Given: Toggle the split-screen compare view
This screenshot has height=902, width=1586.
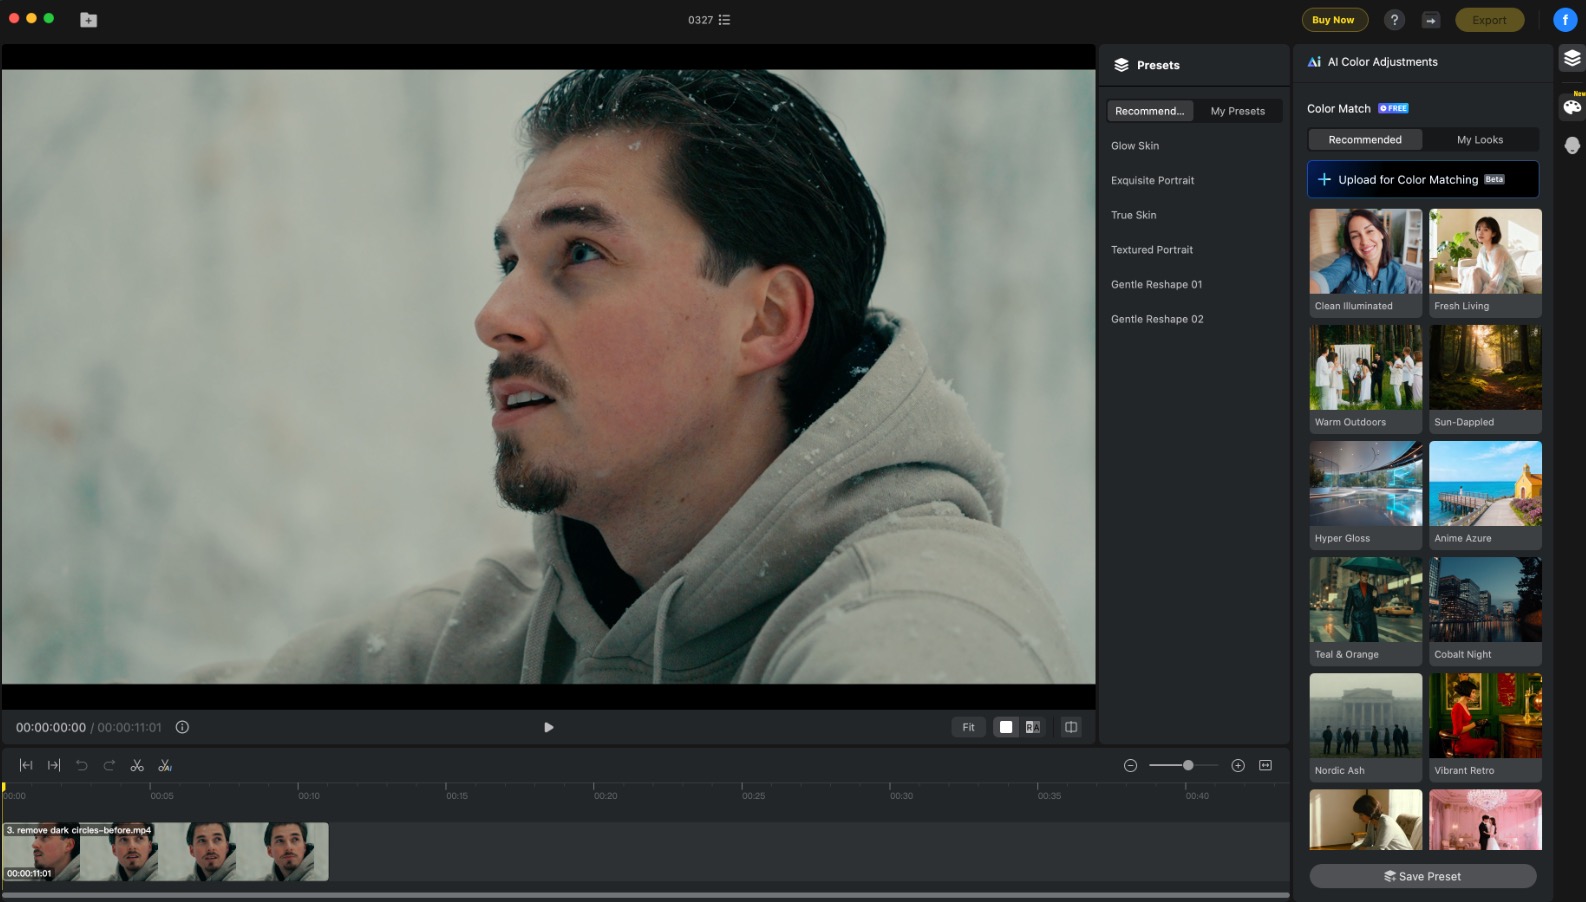Looking at the screenshot, I should point(1071,727).
